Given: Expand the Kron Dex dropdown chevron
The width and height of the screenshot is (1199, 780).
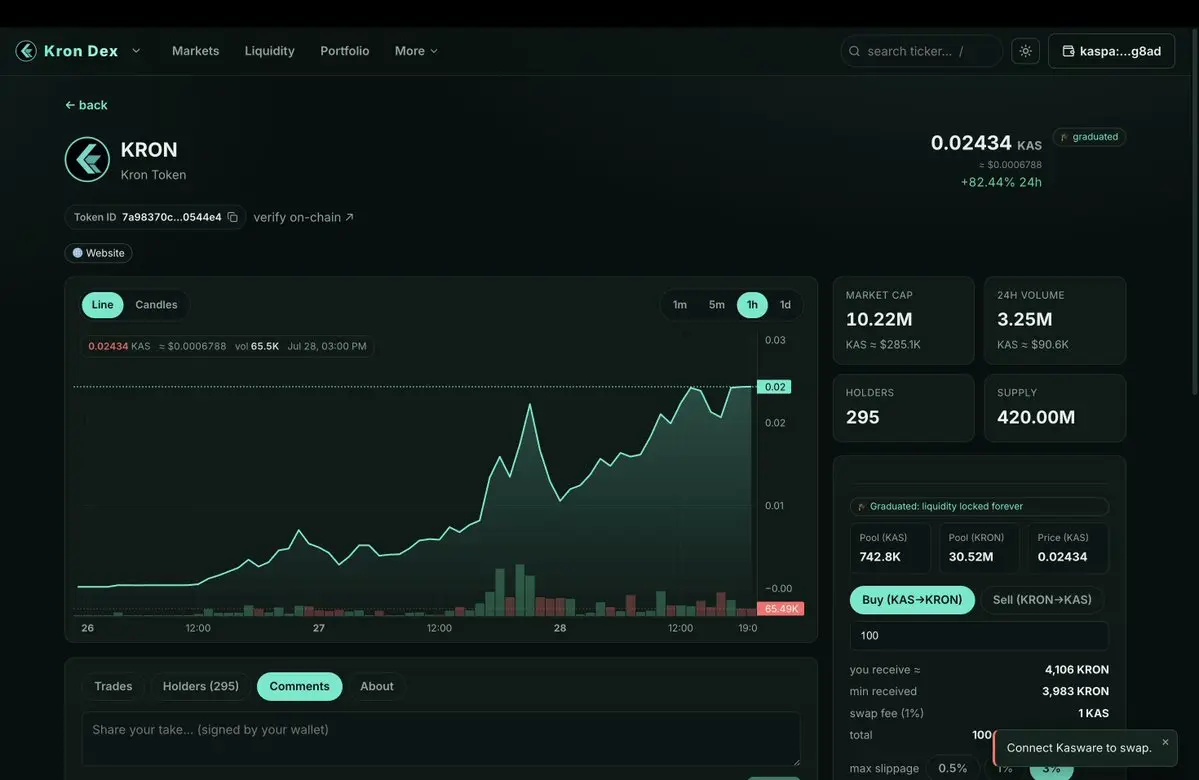Looking at the screenshot, I should tap(136, 51).
